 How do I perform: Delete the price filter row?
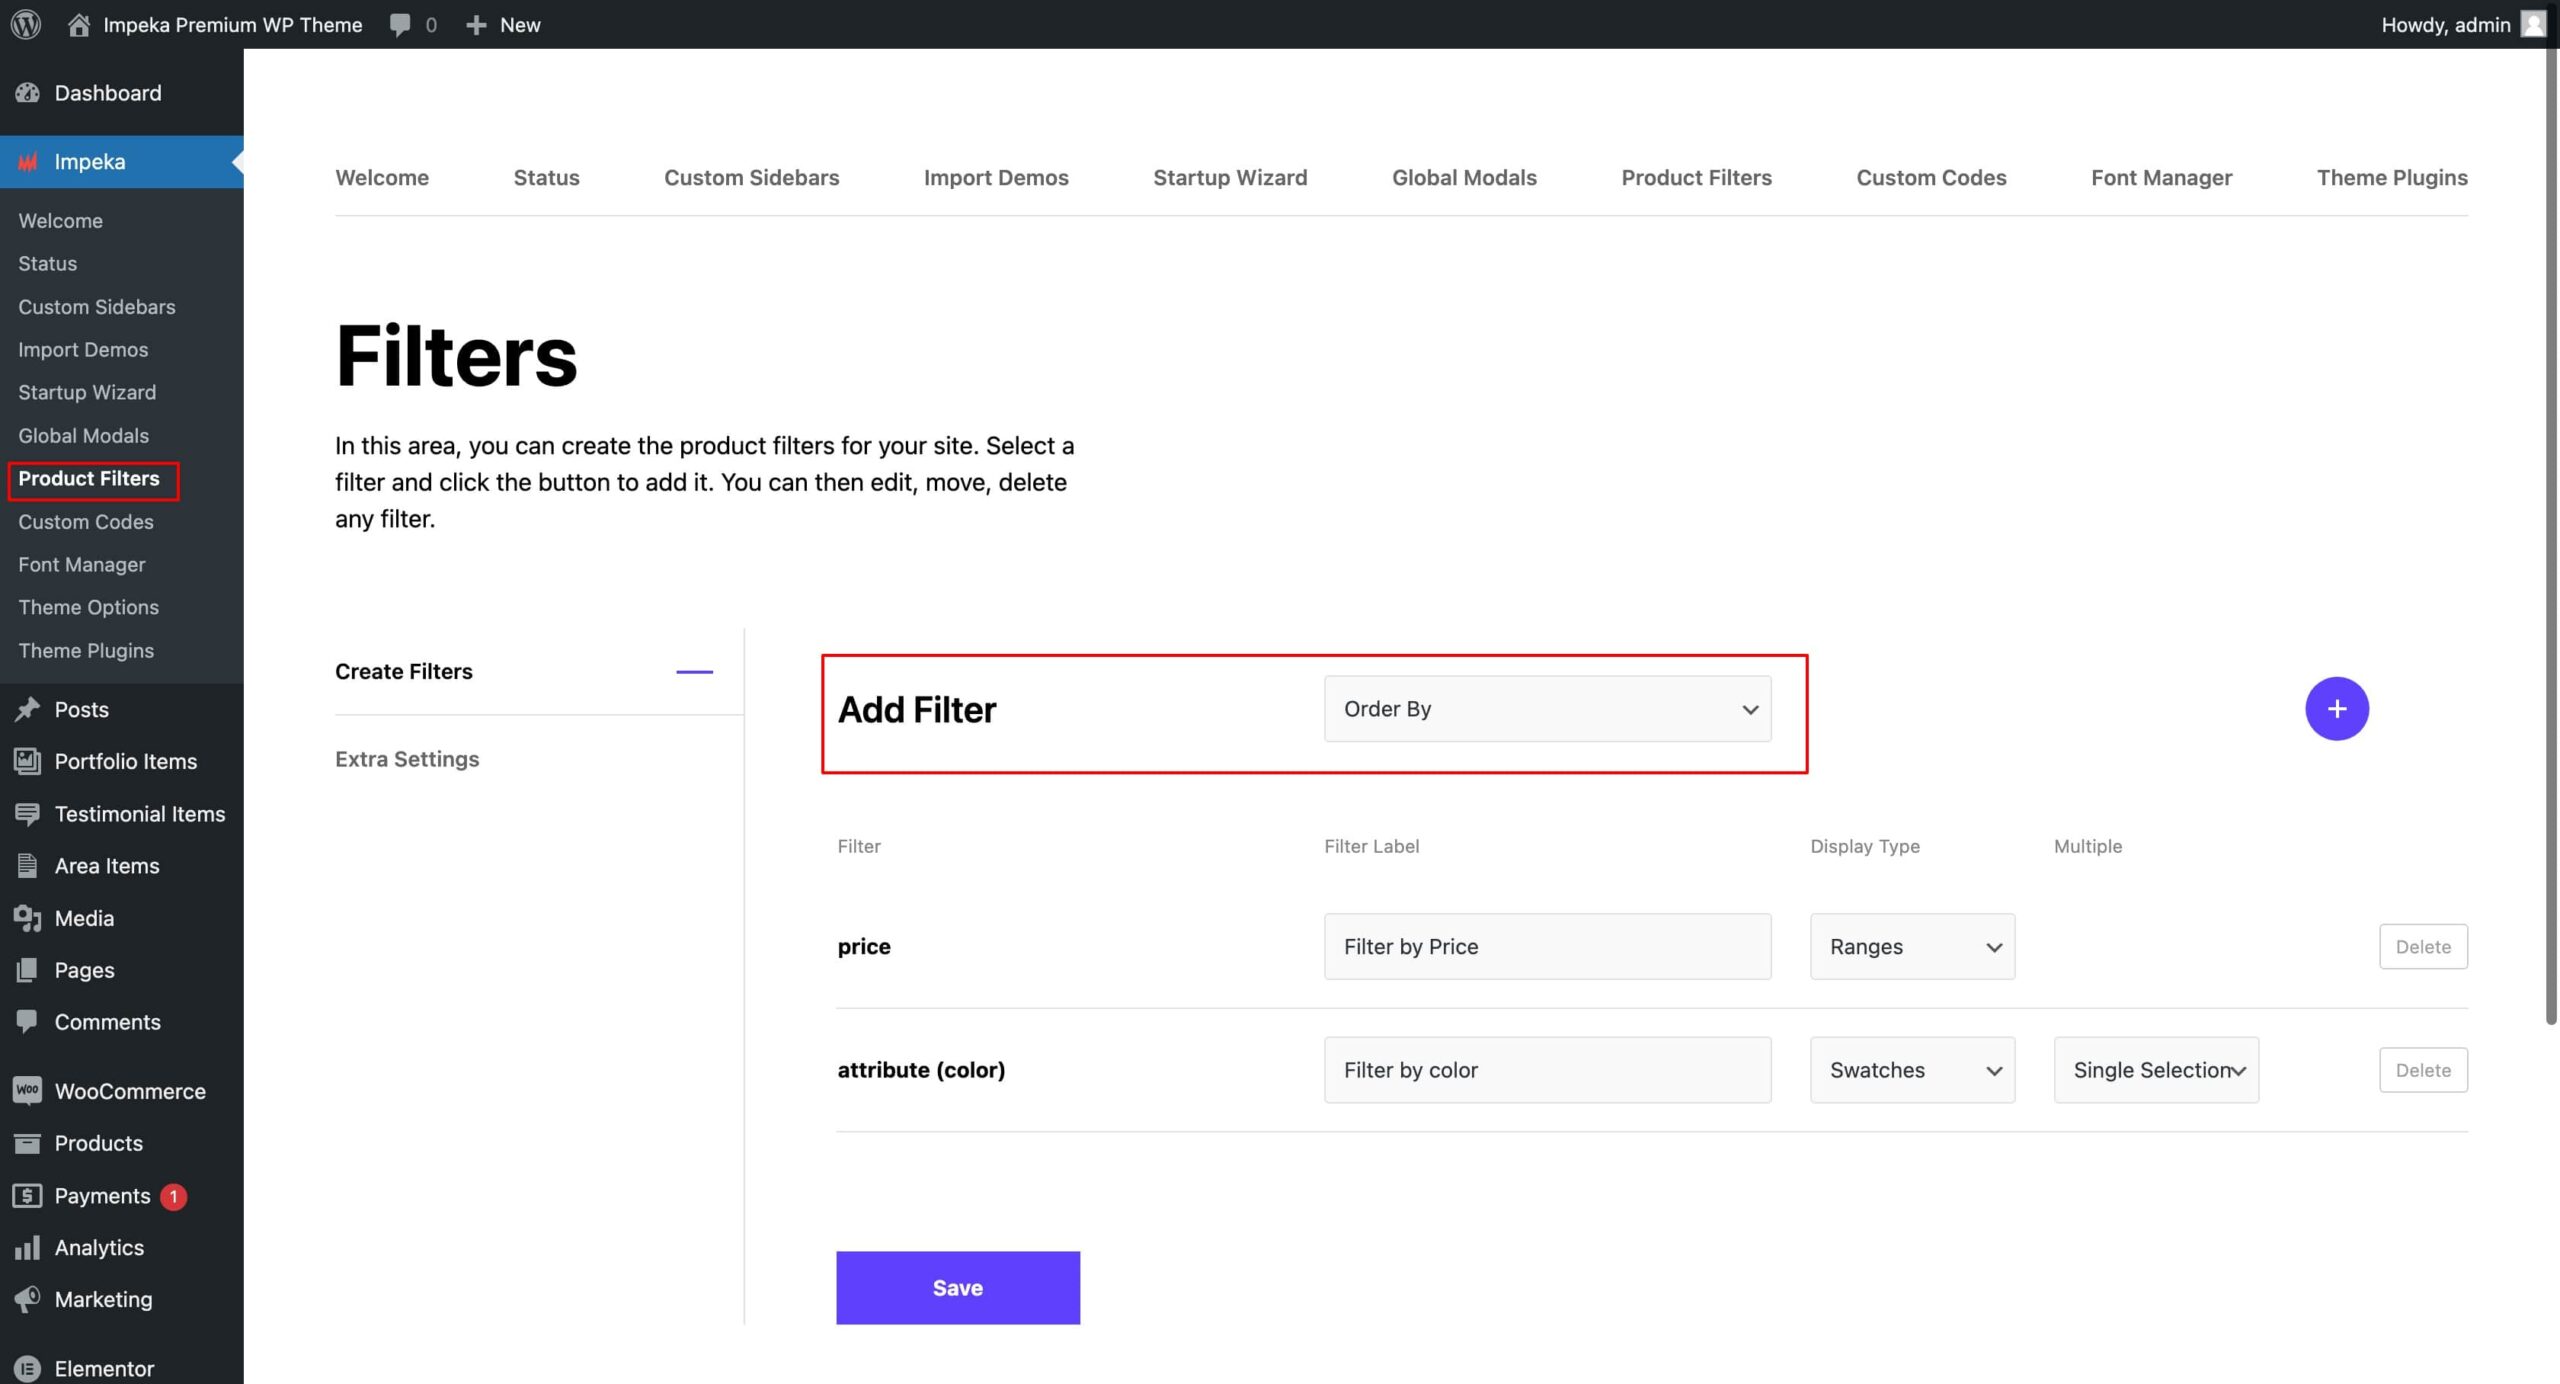click(x=2422, y=946)
